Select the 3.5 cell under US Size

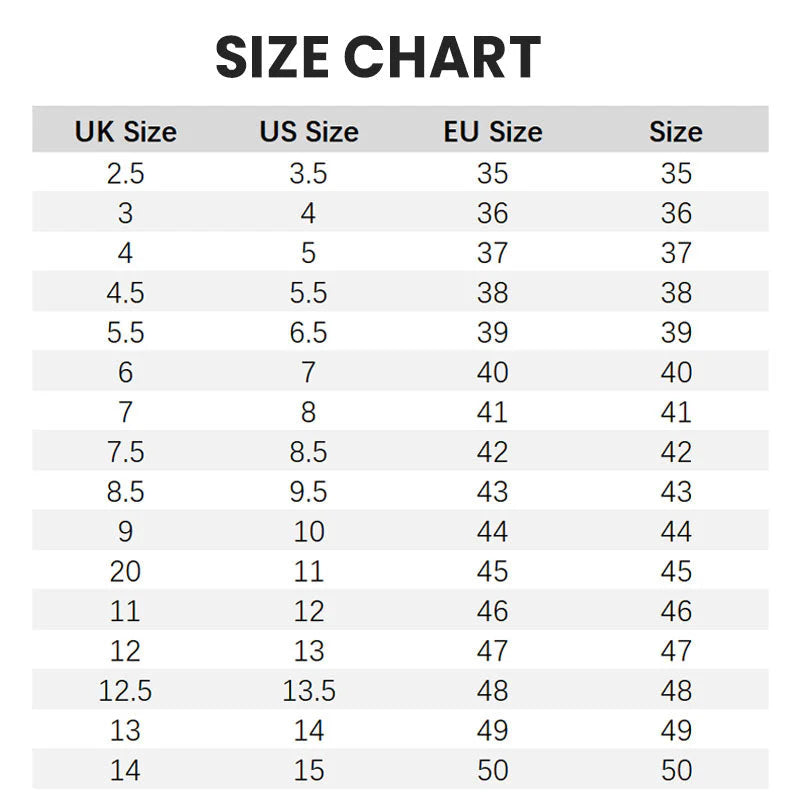pos(308,173)
